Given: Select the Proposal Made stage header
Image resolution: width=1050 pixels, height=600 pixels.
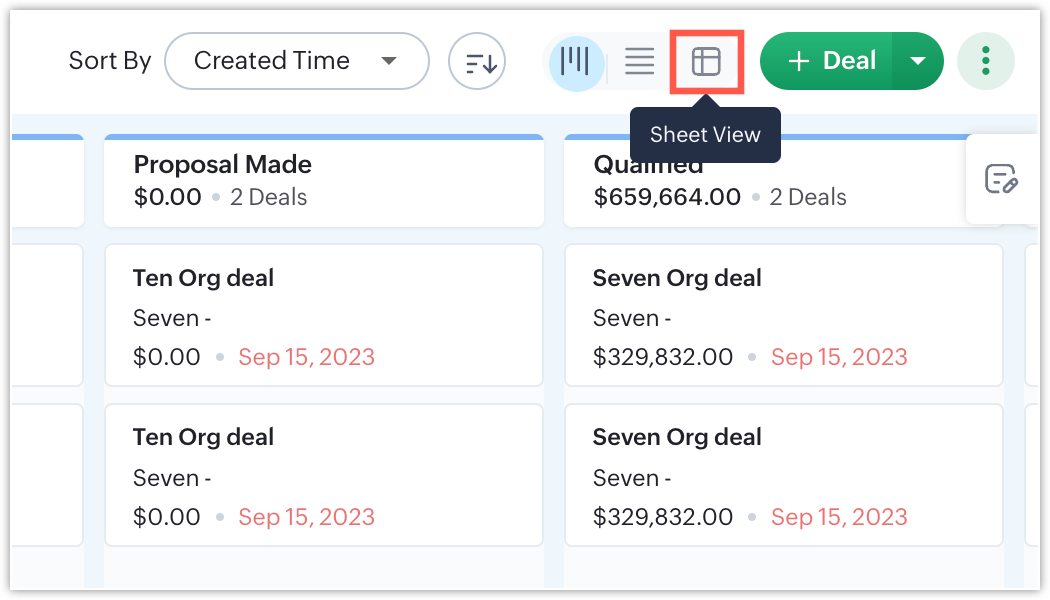Looking at the screenshot, I should click(223, 164).
